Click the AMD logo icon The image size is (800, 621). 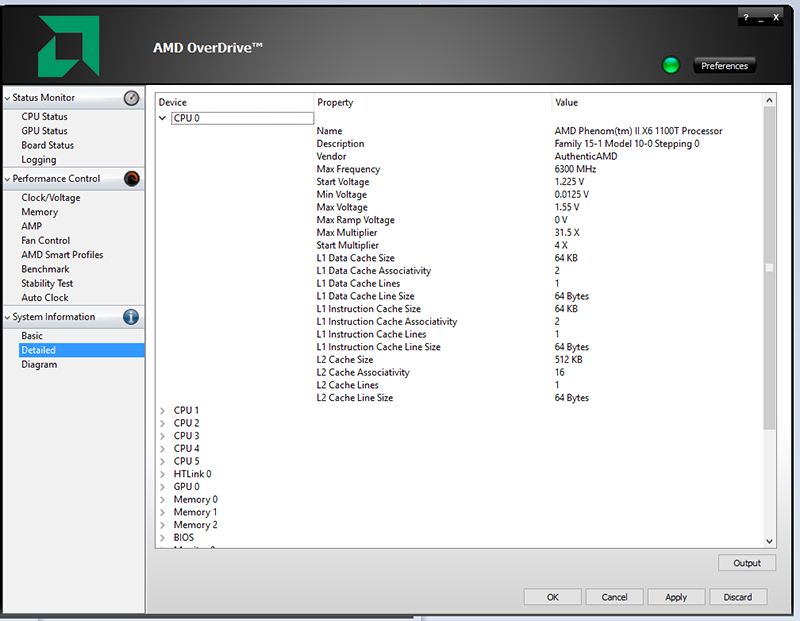click(x=69, y=46)
